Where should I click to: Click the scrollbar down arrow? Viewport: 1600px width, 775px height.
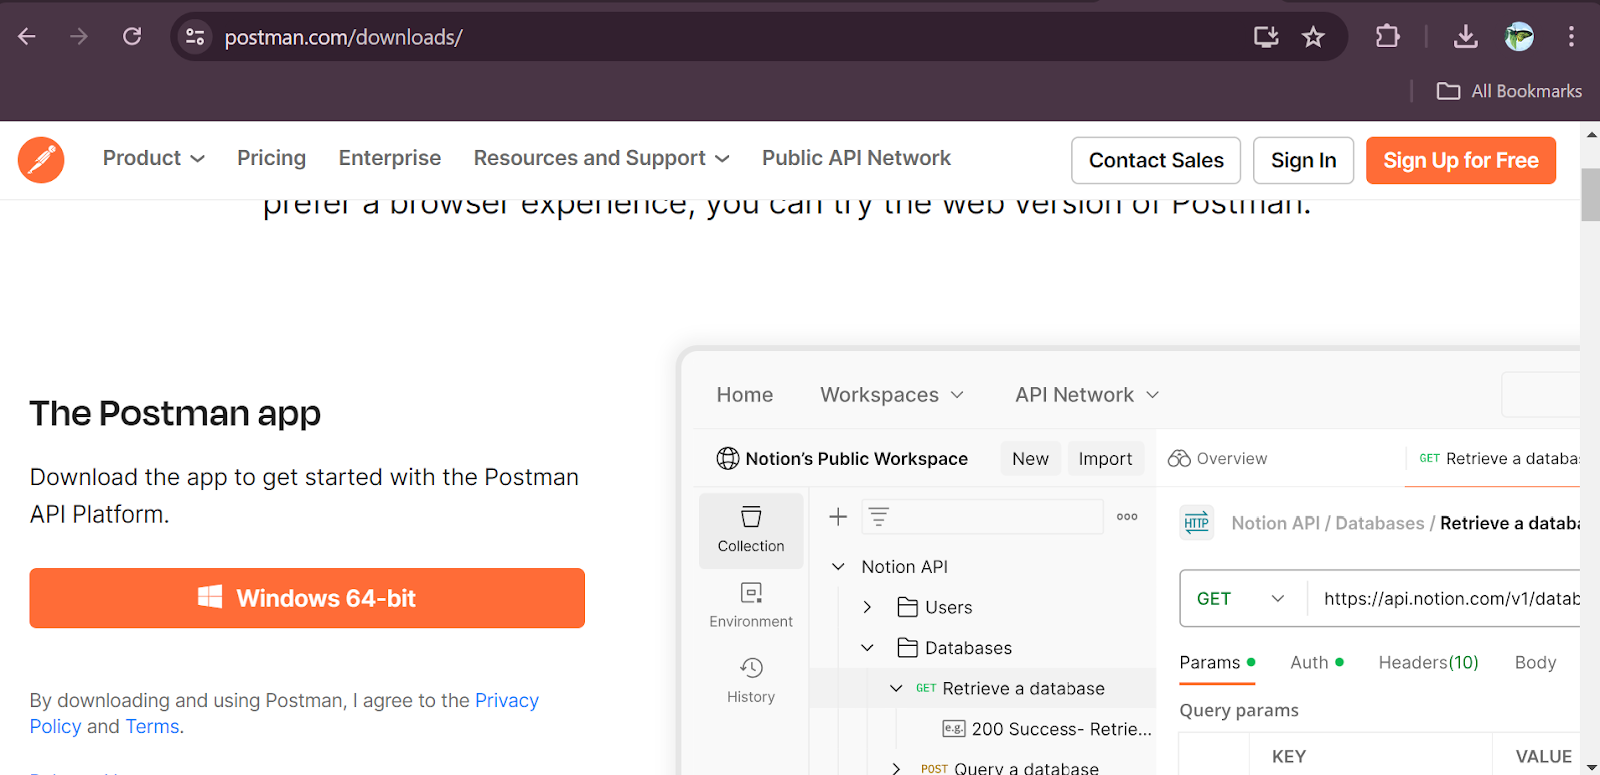tap(1590, 766)
